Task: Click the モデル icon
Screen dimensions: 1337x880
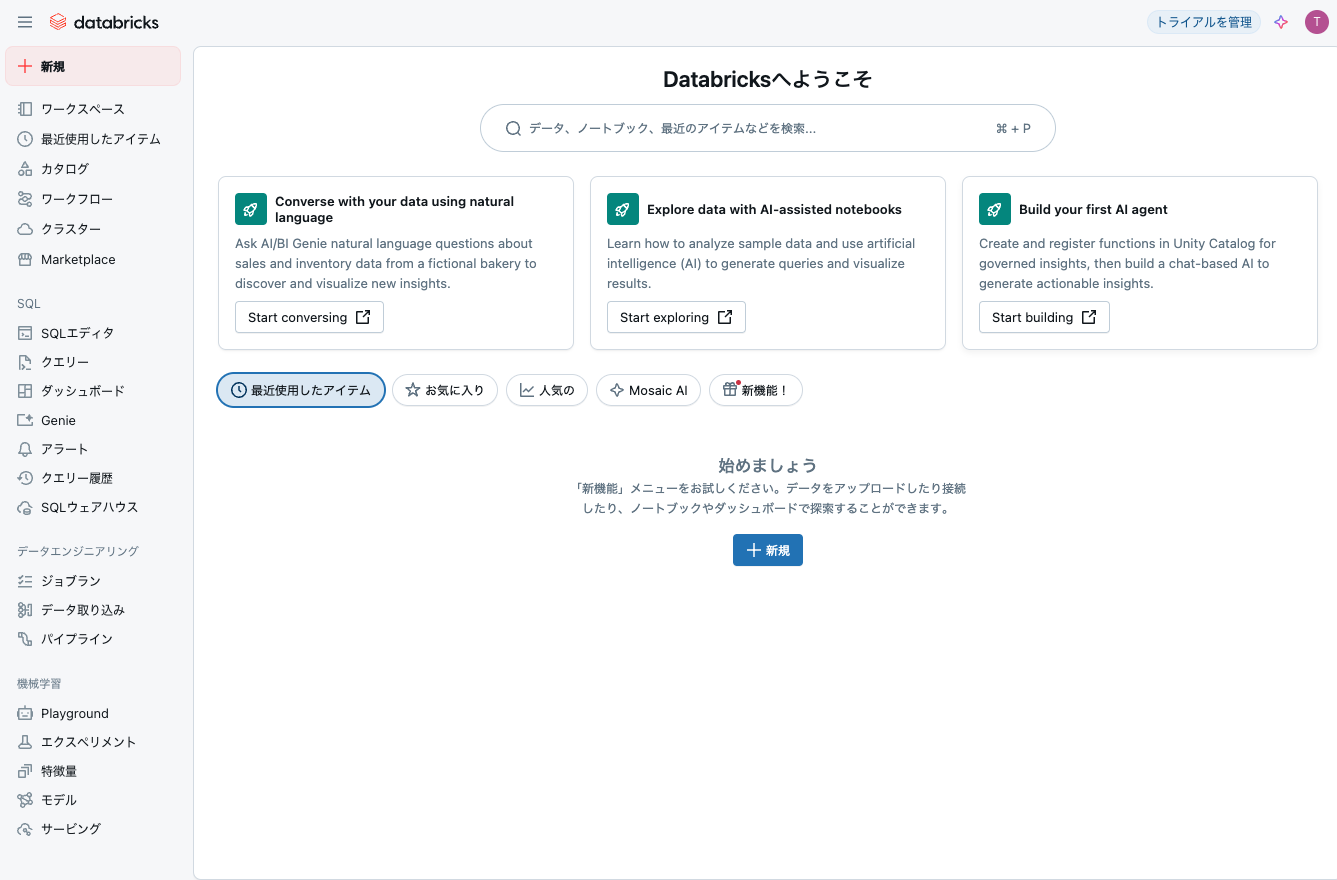Action: (x=25, y=800)
